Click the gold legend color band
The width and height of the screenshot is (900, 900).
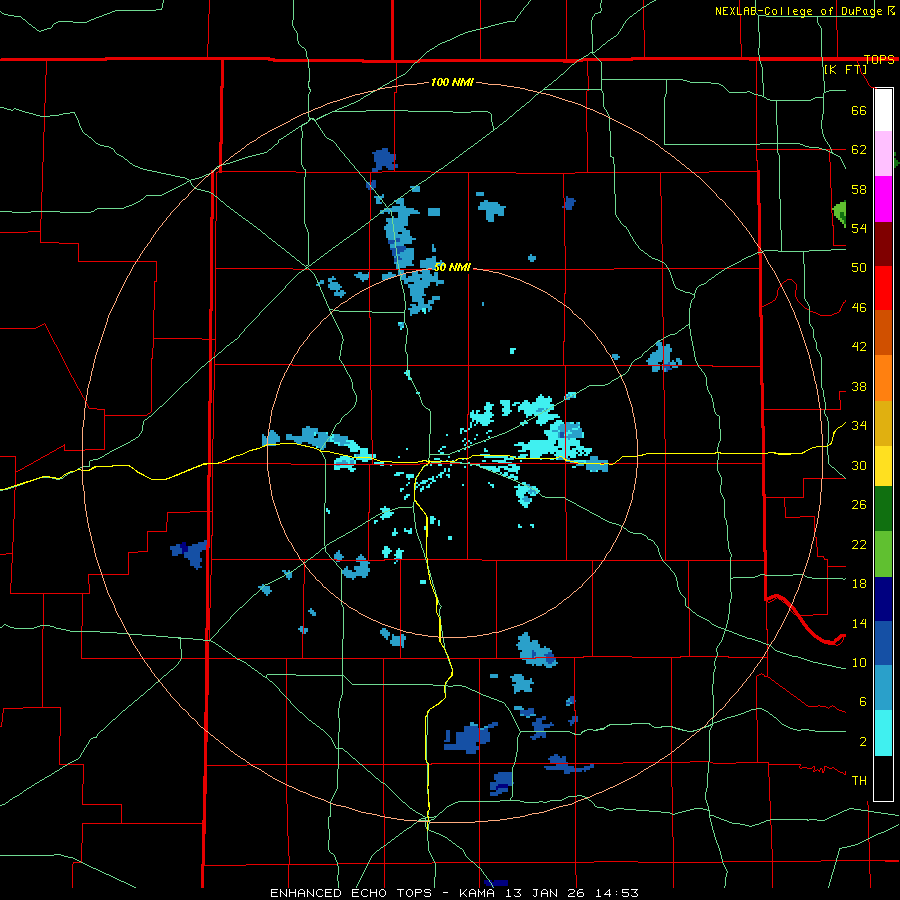point(883,423)
